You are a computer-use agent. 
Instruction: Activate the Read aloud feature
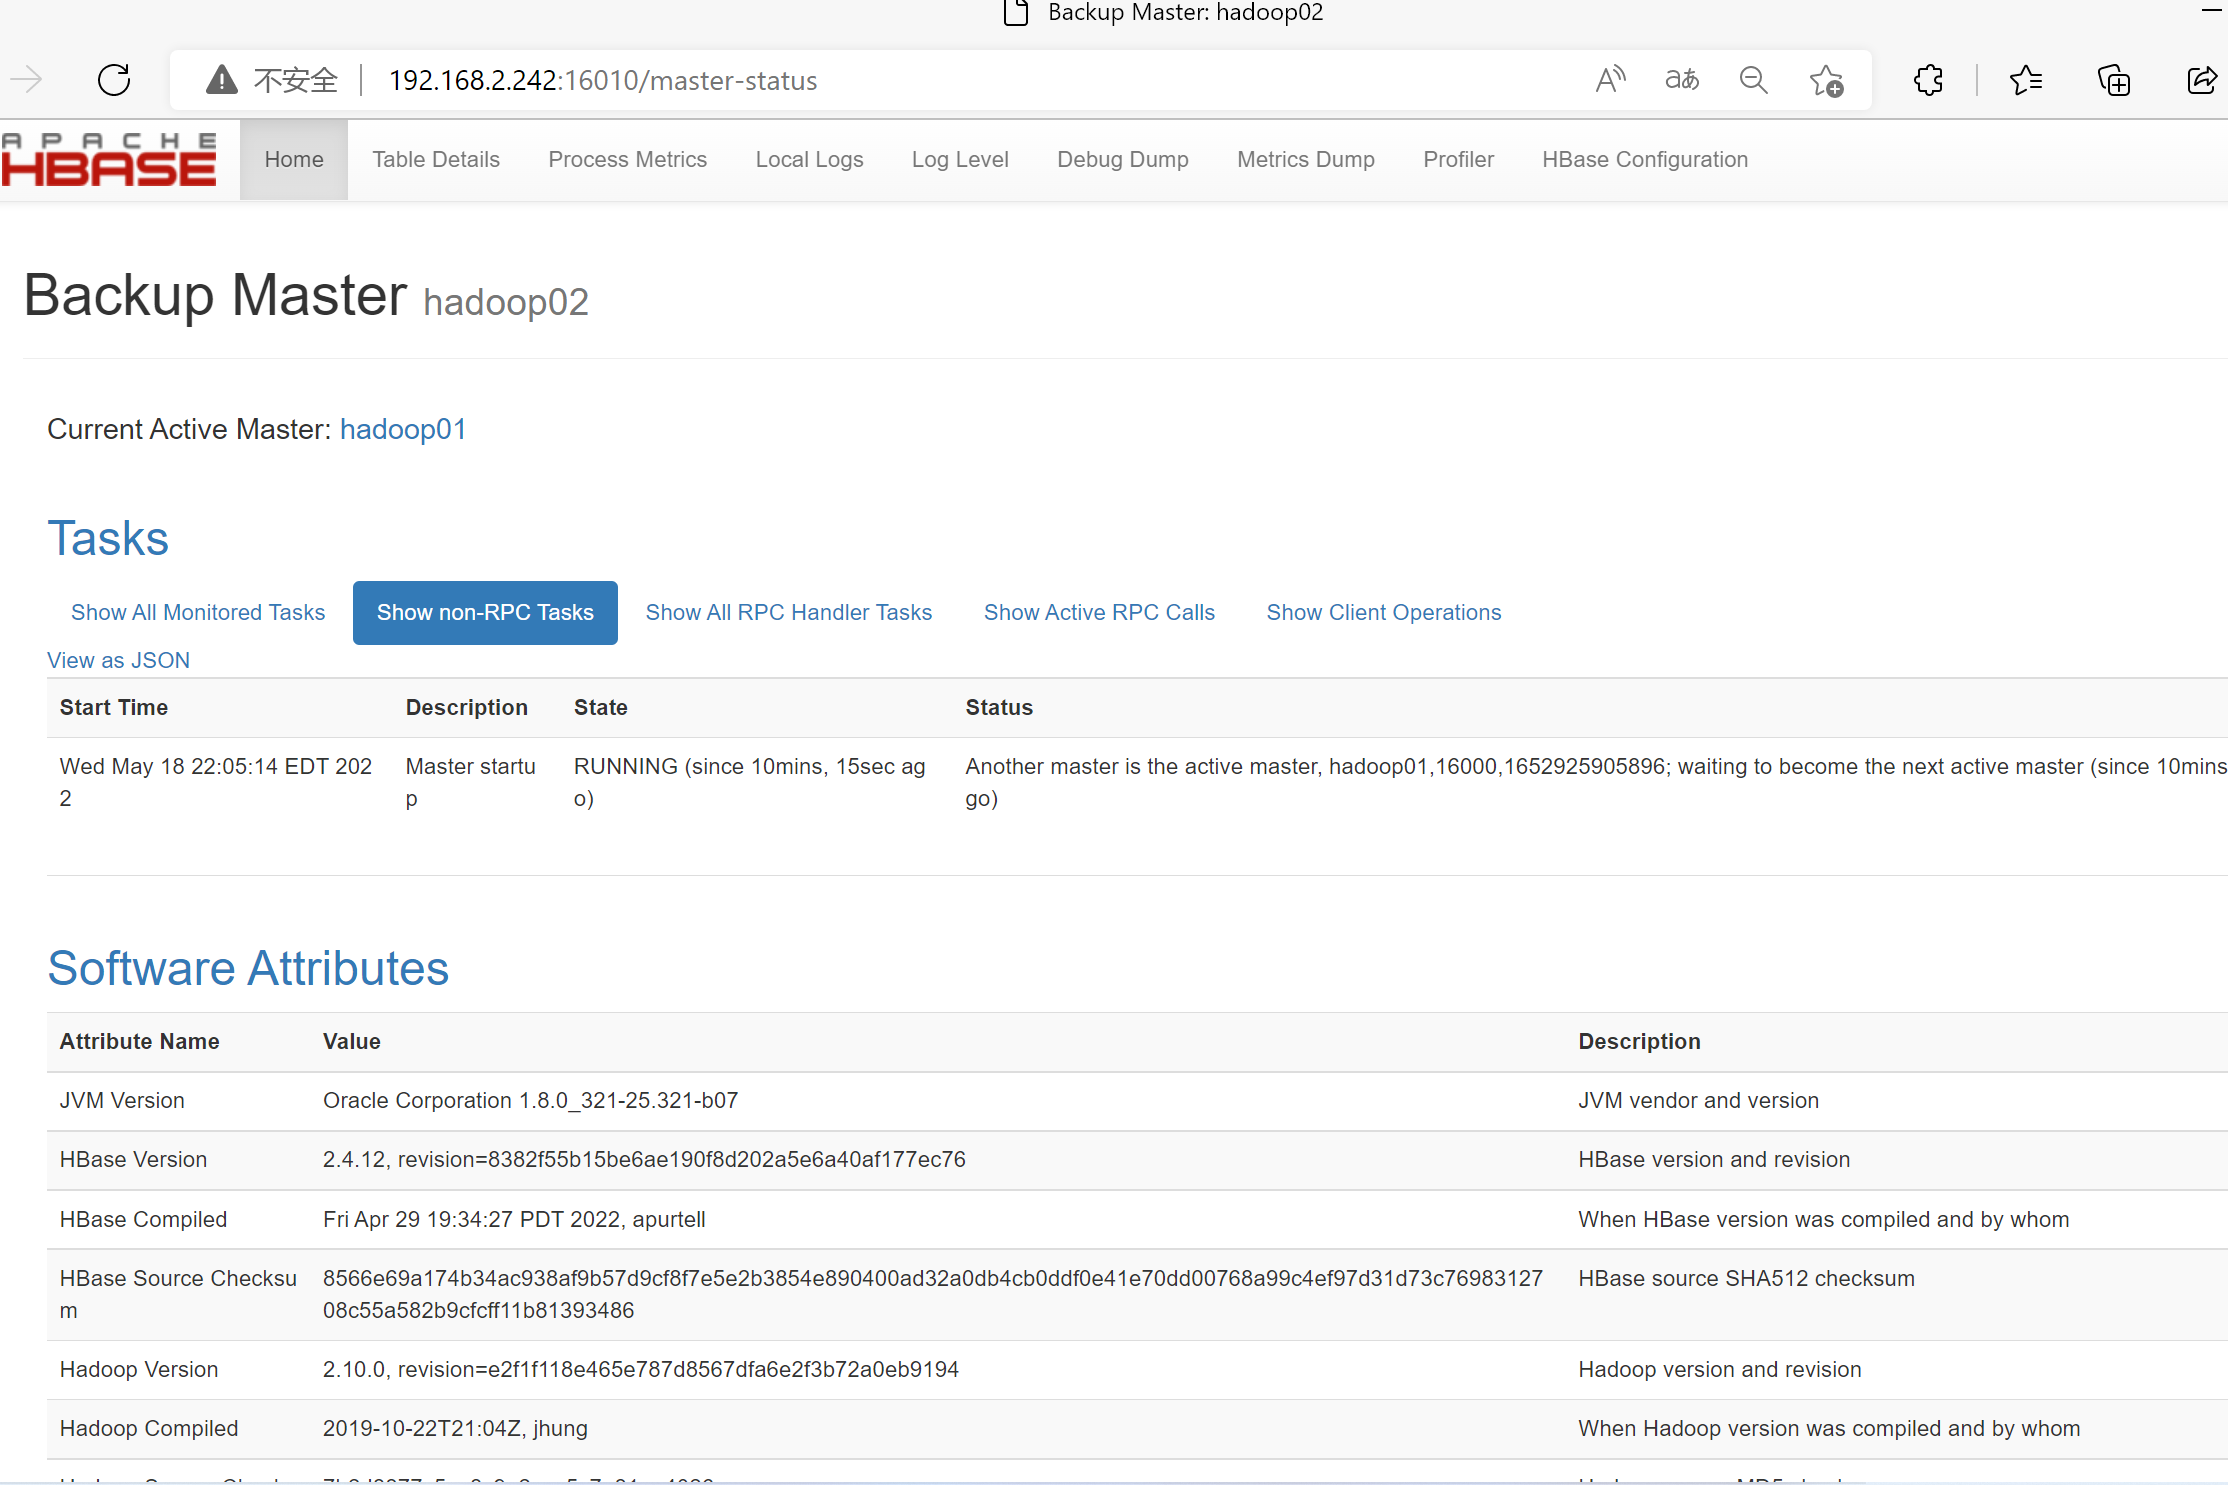coord(1610,80)
